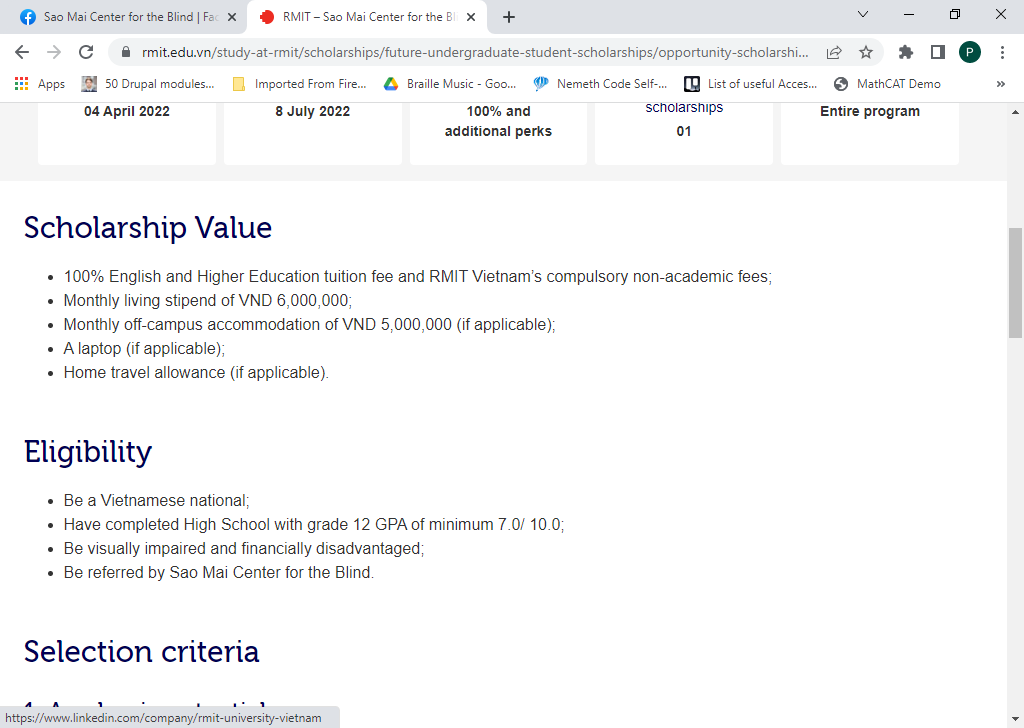This screenshot has width=1024, height=728.
Task: Click the address bar URL field
Action: point(474,52)
